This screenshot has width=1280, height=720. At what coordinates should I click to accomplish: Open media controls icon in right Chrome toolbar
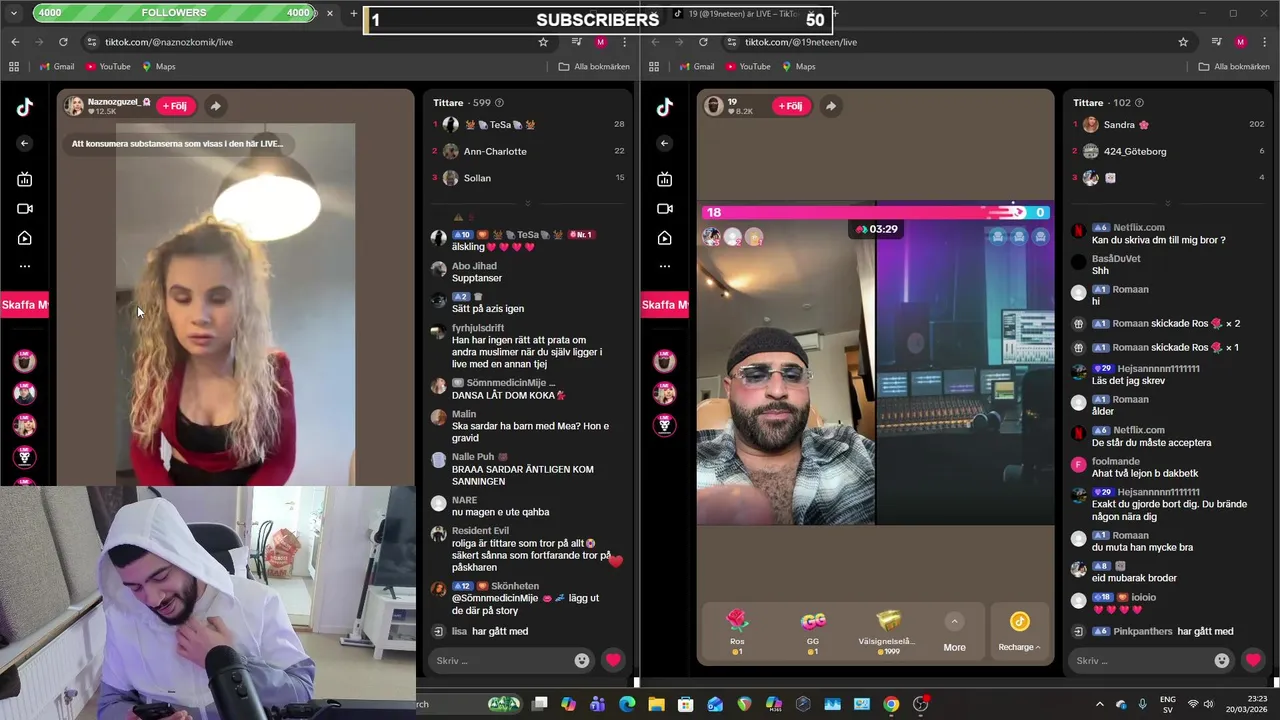[1217, 42]
